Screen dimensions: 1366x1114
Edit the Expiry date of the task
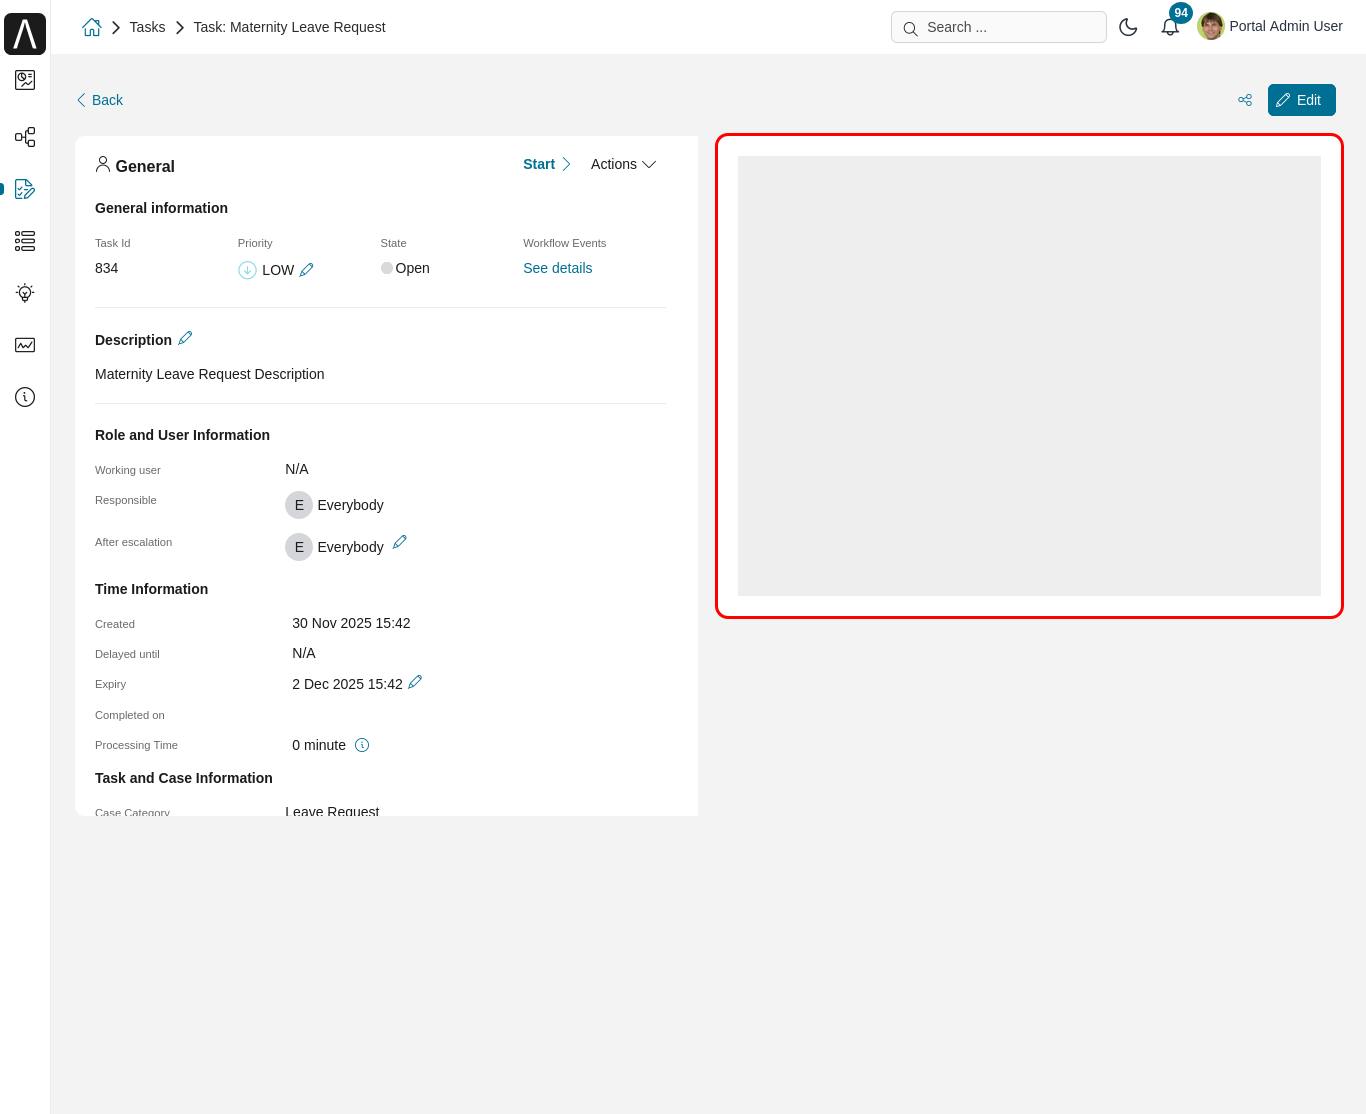pyautogui.click(x=415, y=682)
